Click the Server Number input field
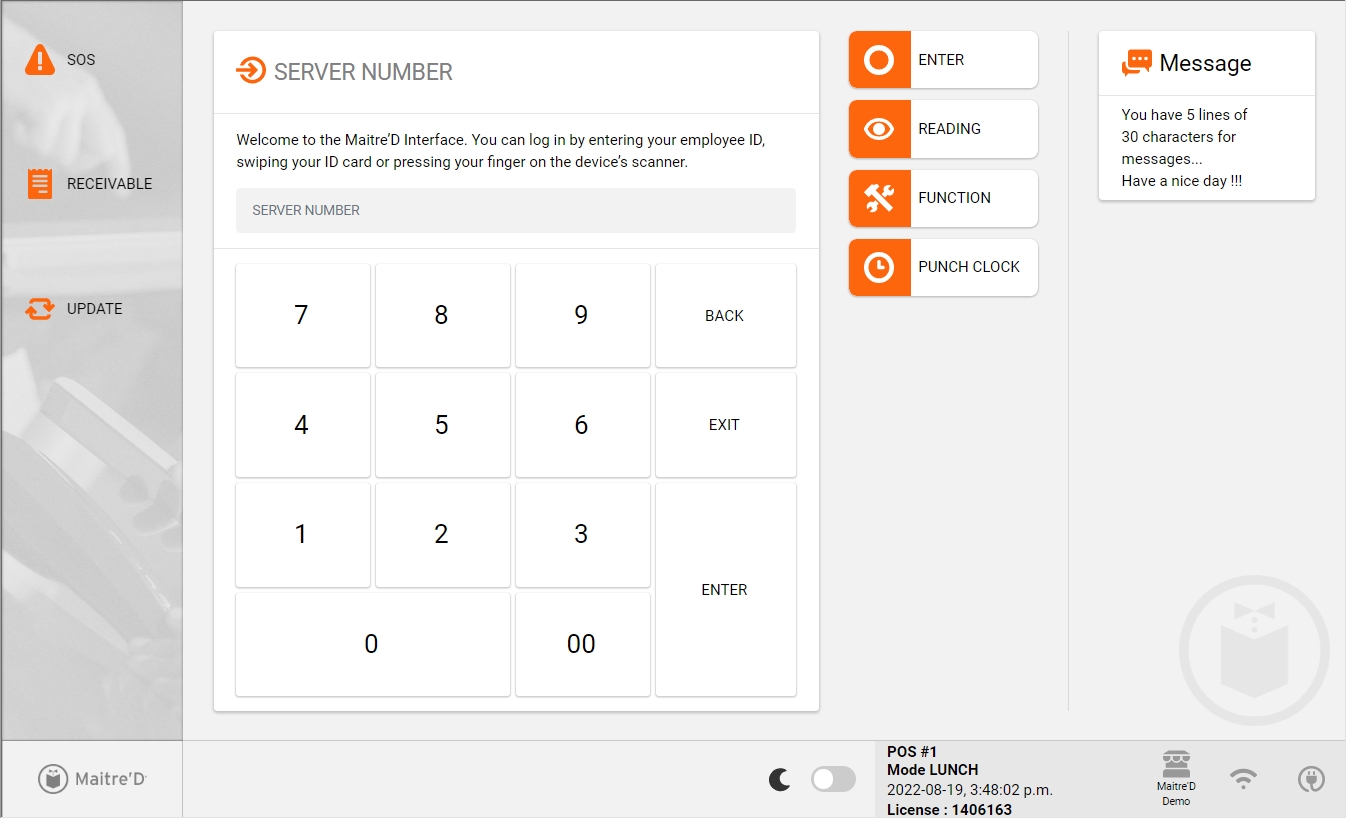Image resolution: width=1347 pixels, height=819 pixels. (x=515, y=211)
